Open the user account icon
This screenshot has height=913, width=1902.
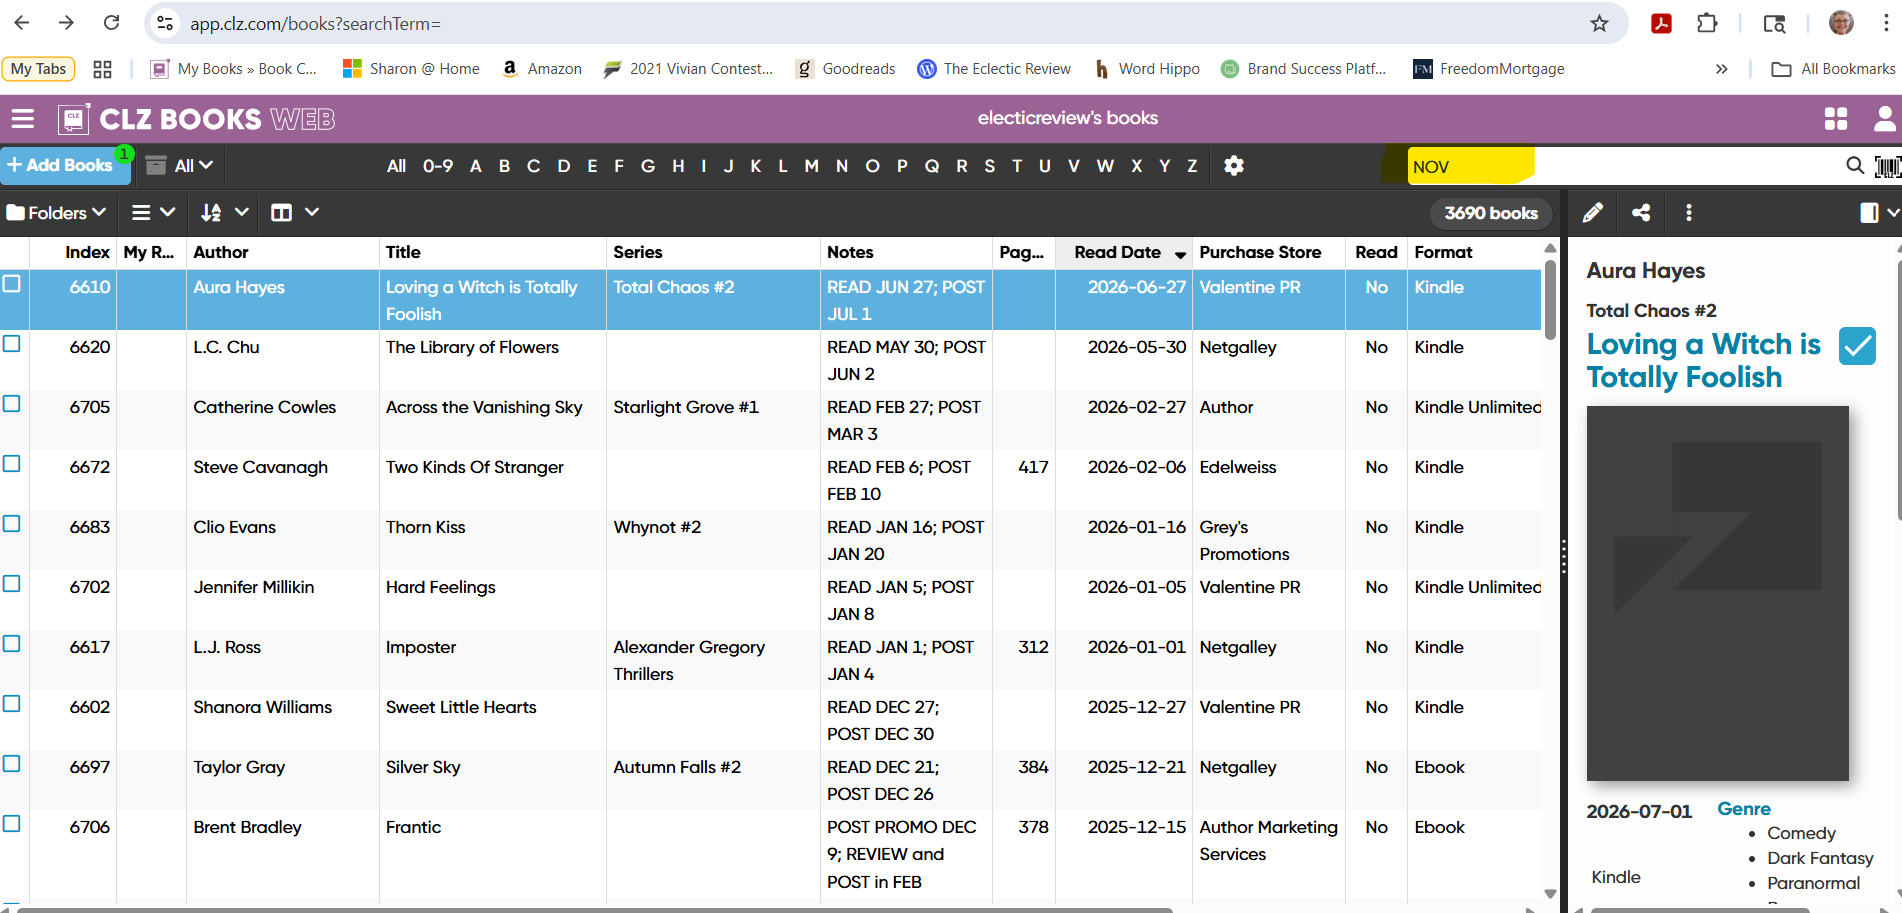(1884, 119)
